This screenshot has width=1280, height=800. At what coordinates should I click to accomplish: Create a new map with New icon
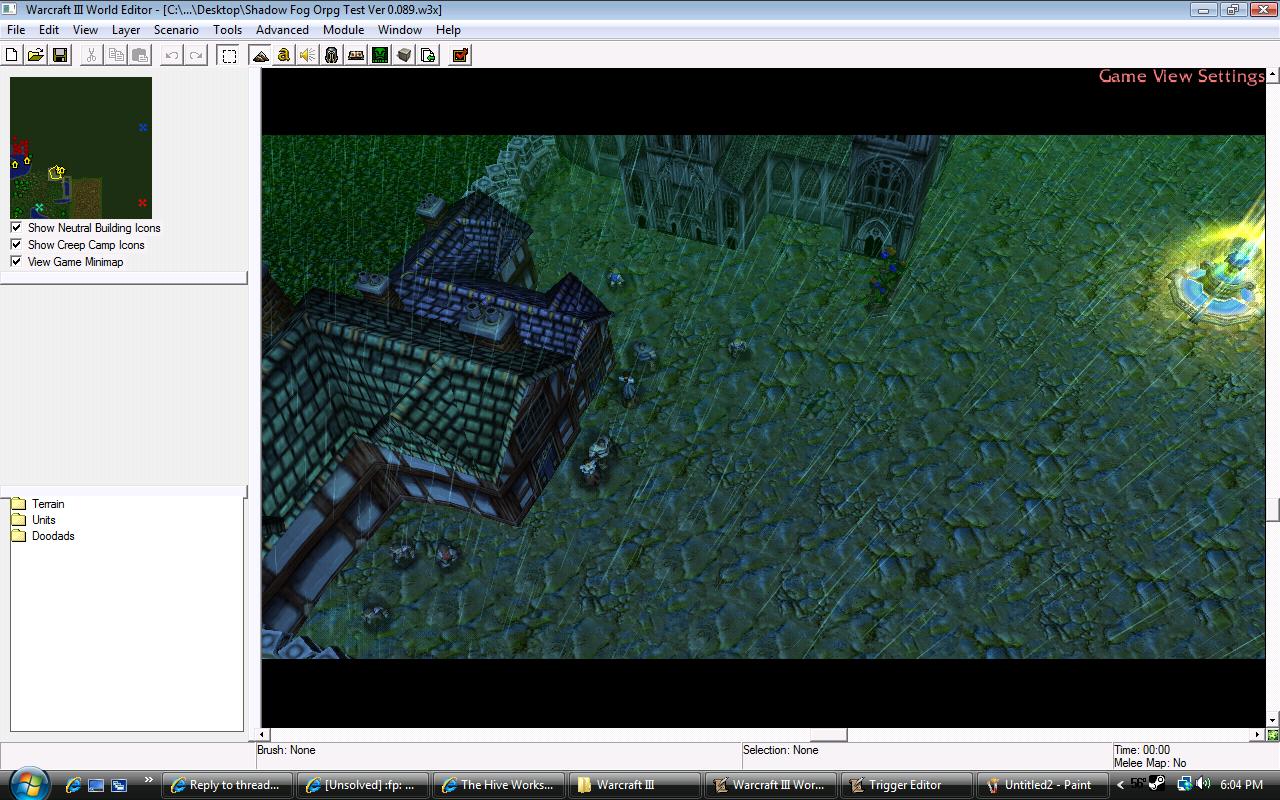[x=12, y=55]
